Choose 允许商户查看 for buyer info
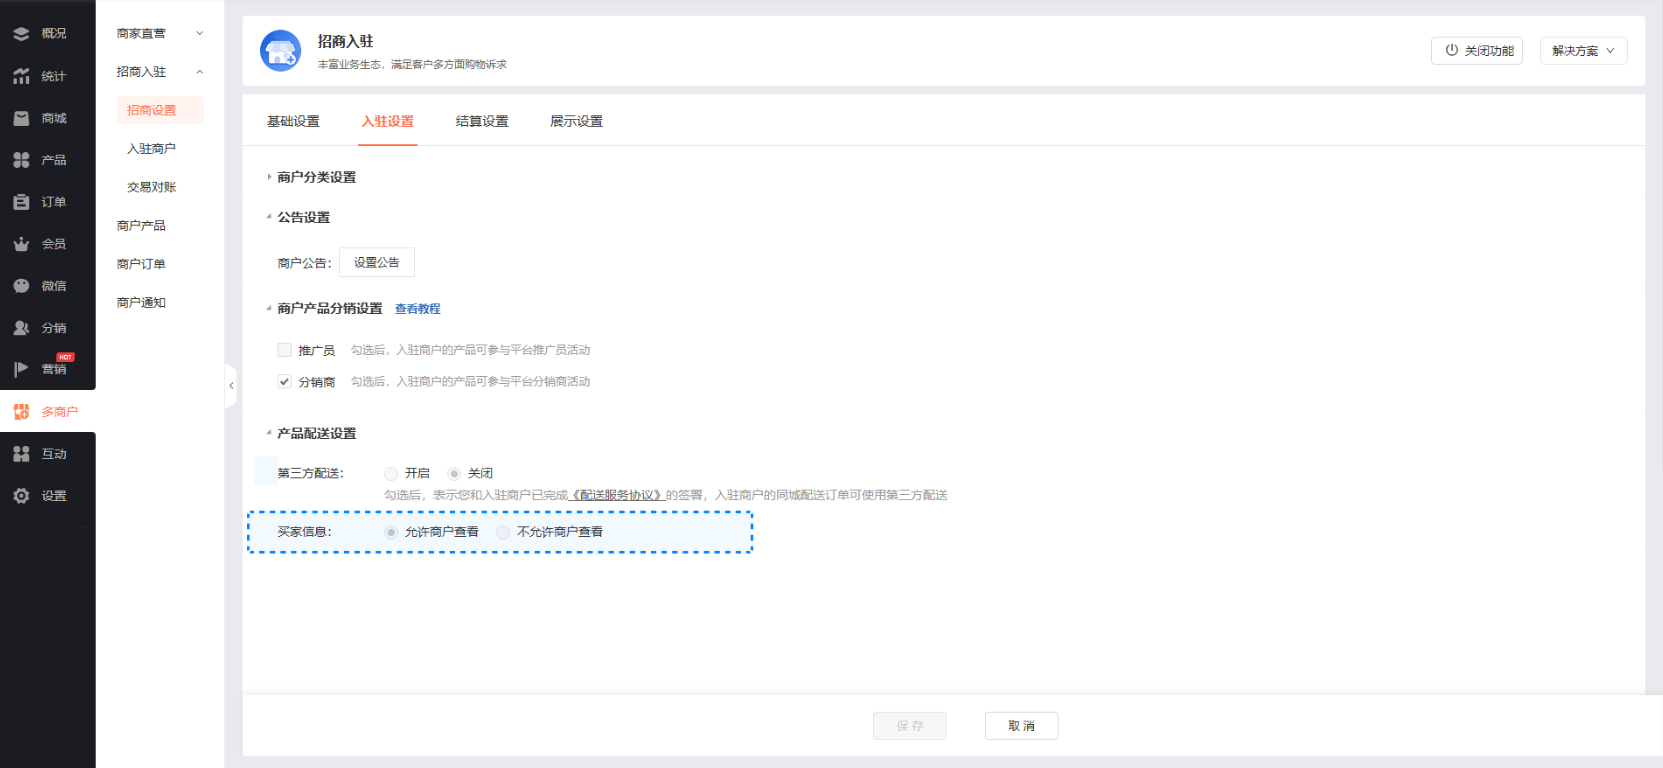 point(391,532)
